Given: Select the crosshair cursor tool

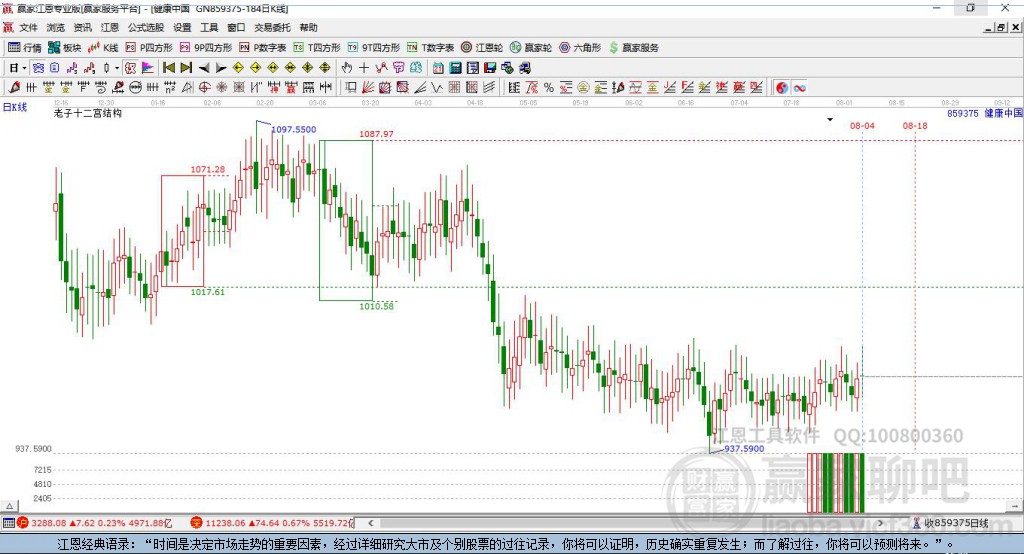Looking at the screenshot, I should pyautogui.click(x=364, y=68).
